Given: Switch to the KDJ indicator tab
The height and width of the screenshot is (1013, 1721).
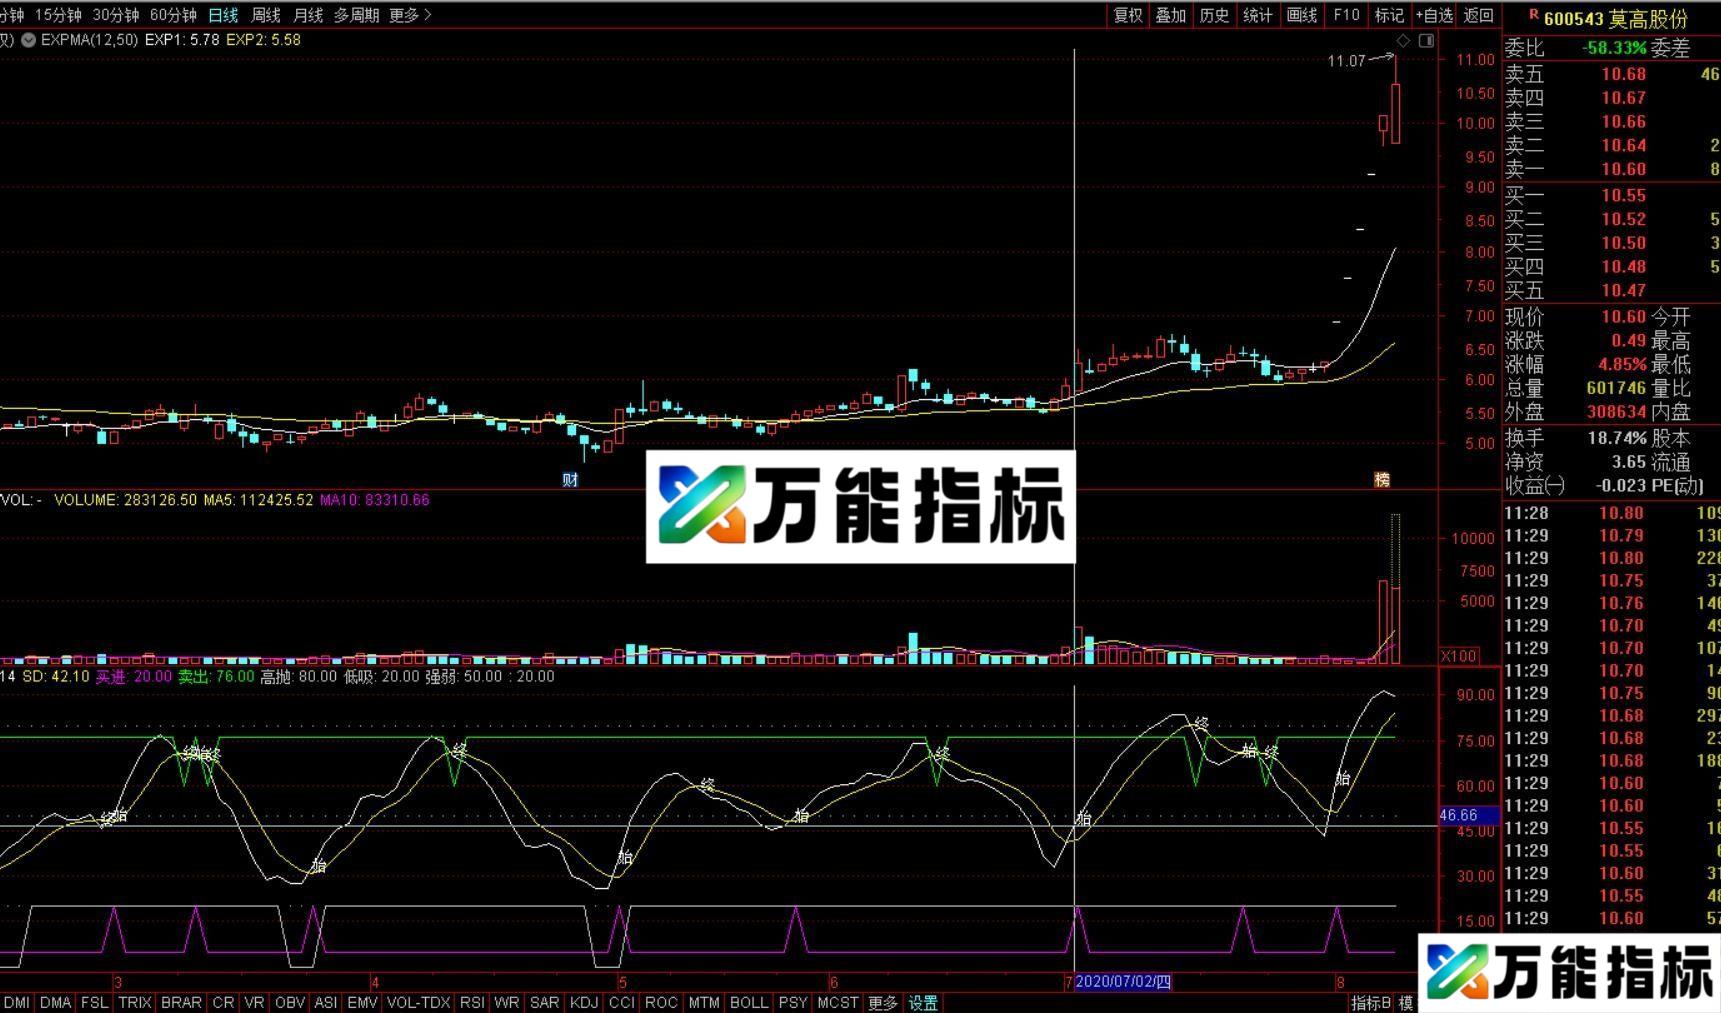Looking at the screenshot, I should click(x=583, y=1002).
